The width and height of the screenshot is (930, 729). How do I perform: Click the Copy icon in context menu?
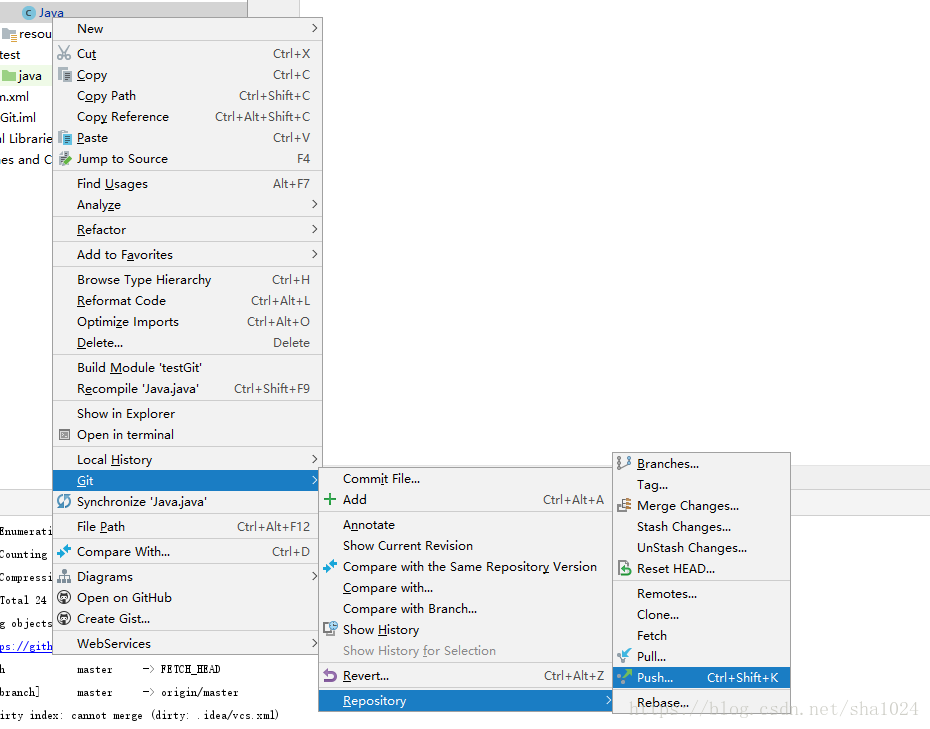click(x=65, y=75)
